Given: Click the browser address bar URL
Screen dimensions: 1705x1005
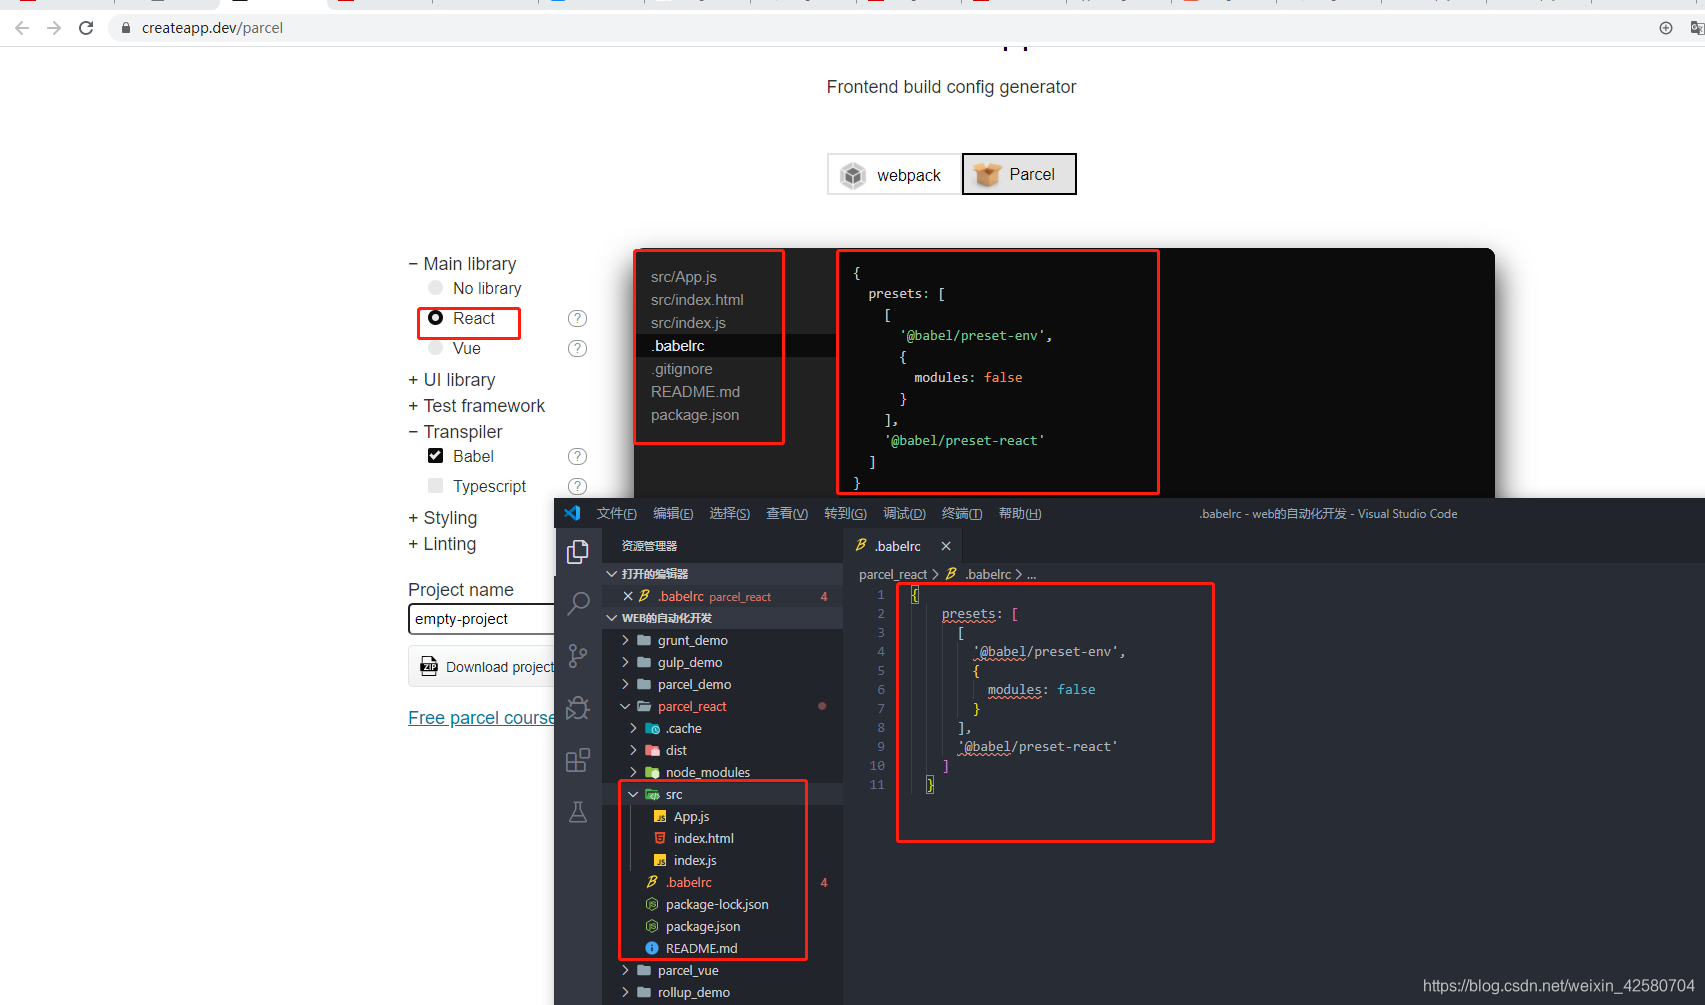Looking at the screenshot, I should click(212, 28).
